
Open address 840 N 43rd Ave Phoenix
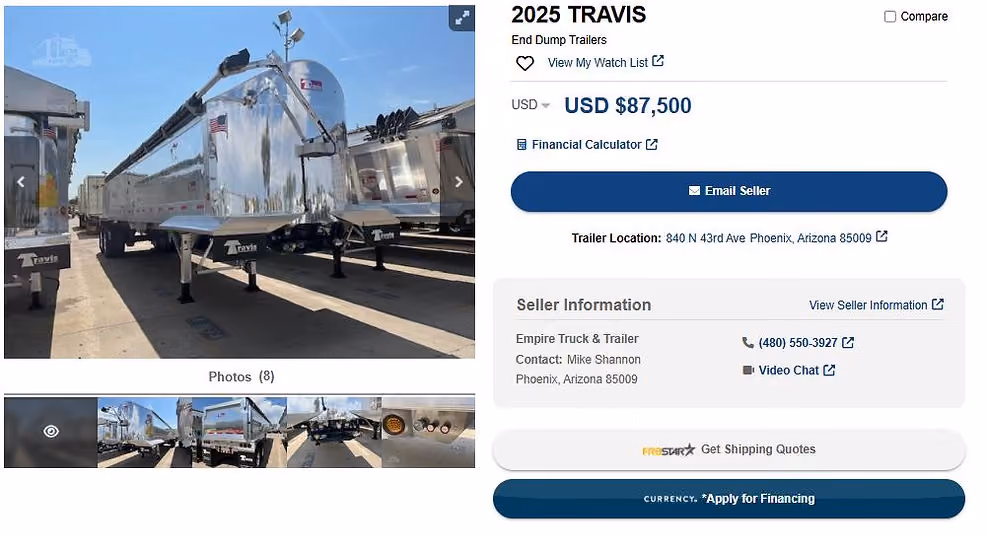tap(769, 238)
